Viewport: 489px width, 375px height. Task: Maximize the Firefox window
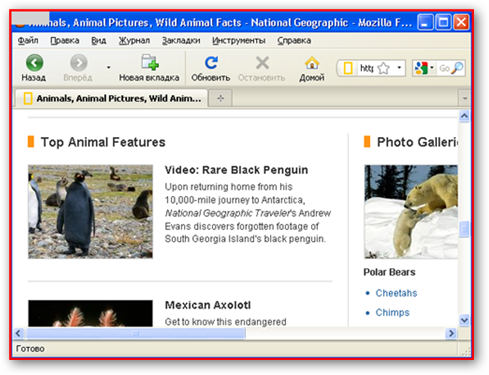[x=443, y=23]
